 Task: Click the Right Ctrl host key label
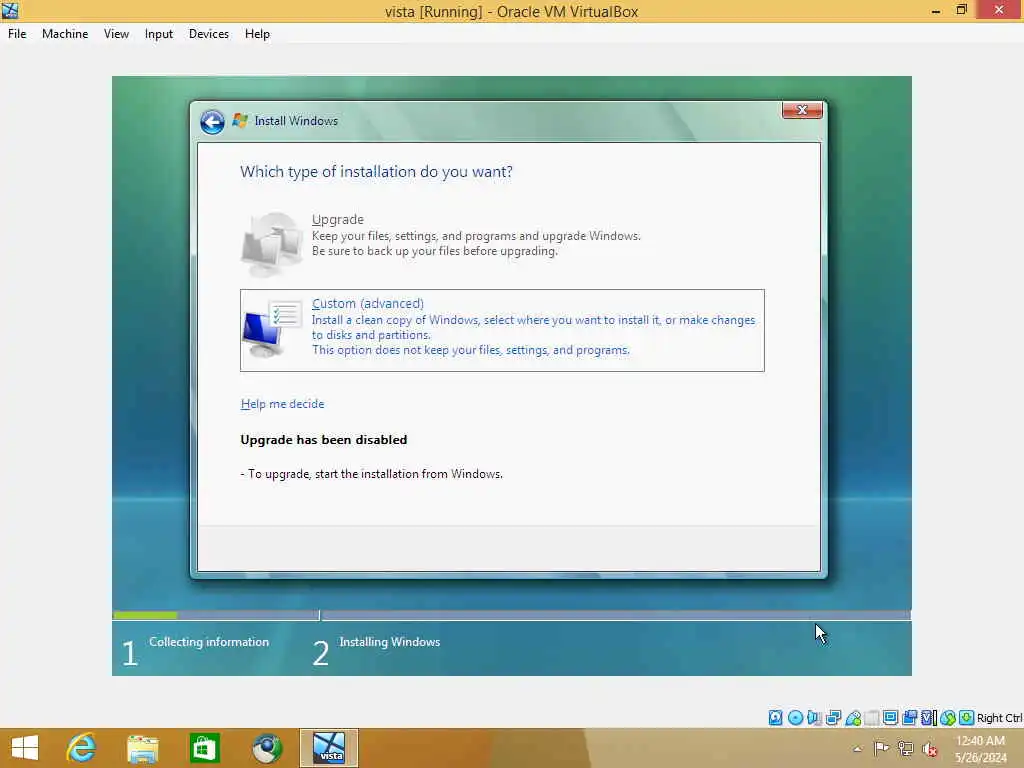click(999, 718)
